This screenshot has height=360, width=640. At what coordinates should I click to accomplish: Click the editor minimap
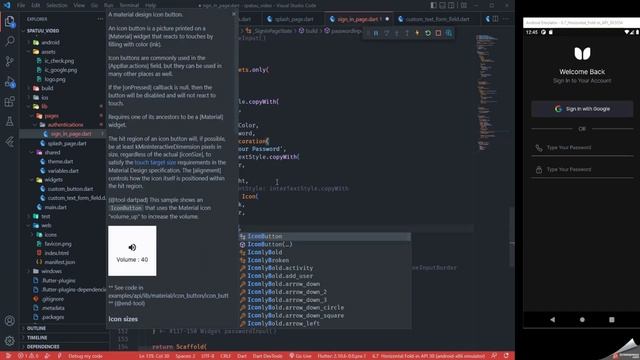[487, 92]
